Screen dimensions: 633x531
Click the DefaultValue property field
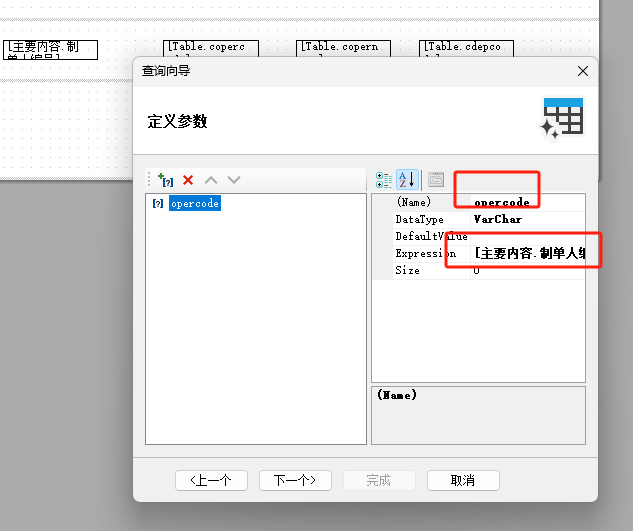click(527, 236)
